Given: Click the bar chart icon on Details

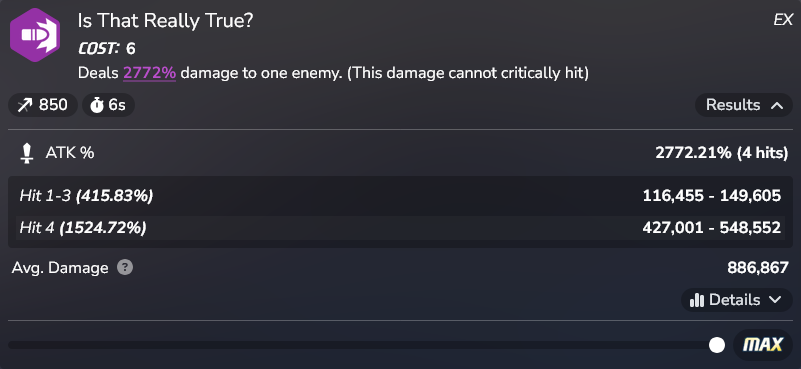Looking at the screenshot, I should click(x=697, y=300).
